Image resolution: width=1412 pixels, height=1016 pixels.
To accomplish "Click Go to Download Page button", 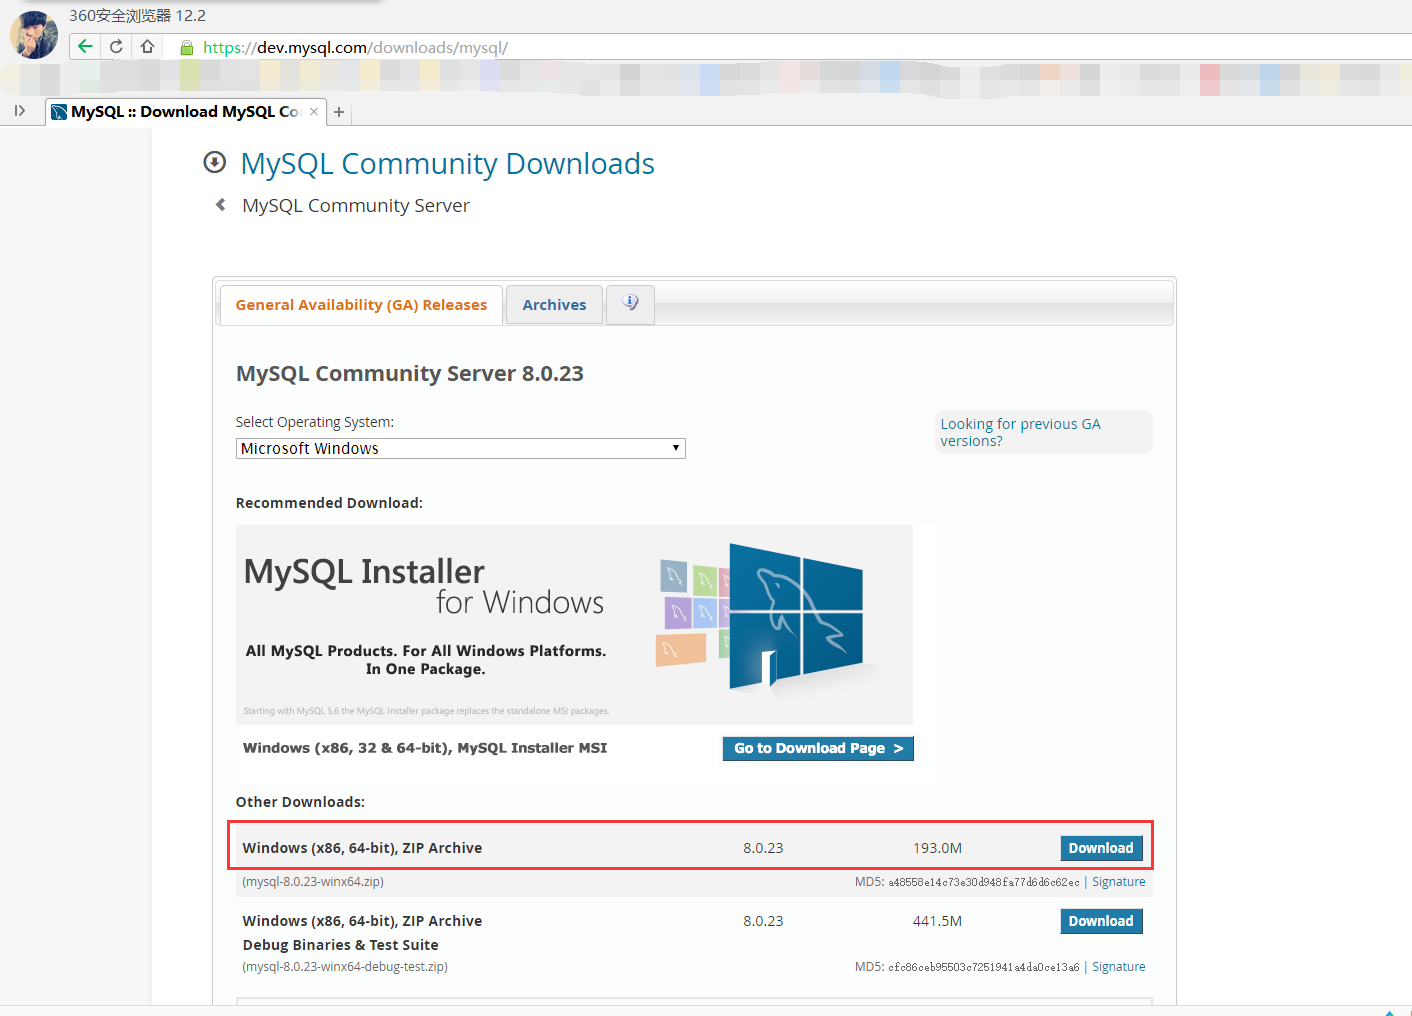I will (817, 748).
